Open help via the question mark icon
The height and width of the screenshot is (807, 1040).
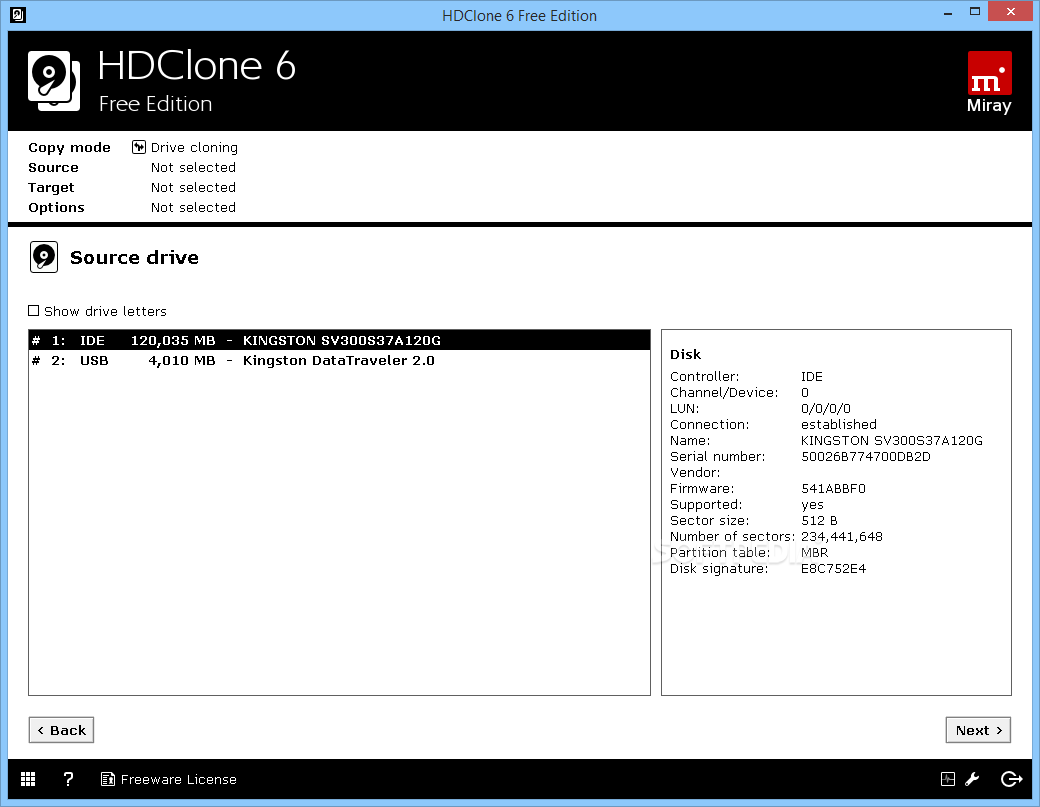(x=68, y=779)
